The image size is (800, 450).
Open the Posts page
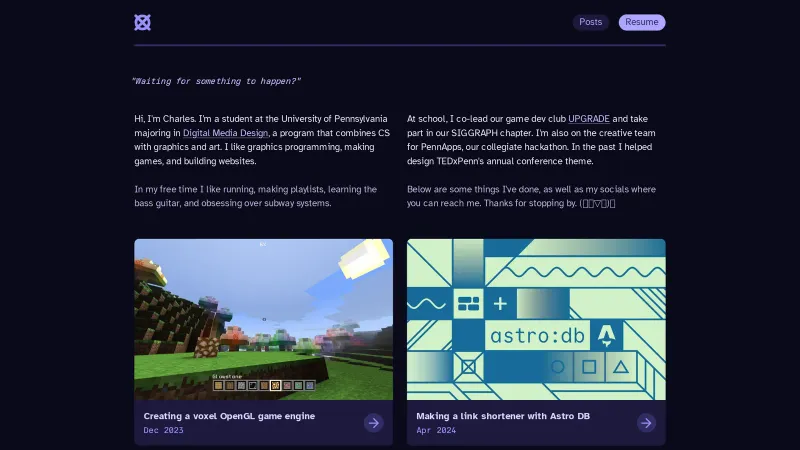pos(590,22)
